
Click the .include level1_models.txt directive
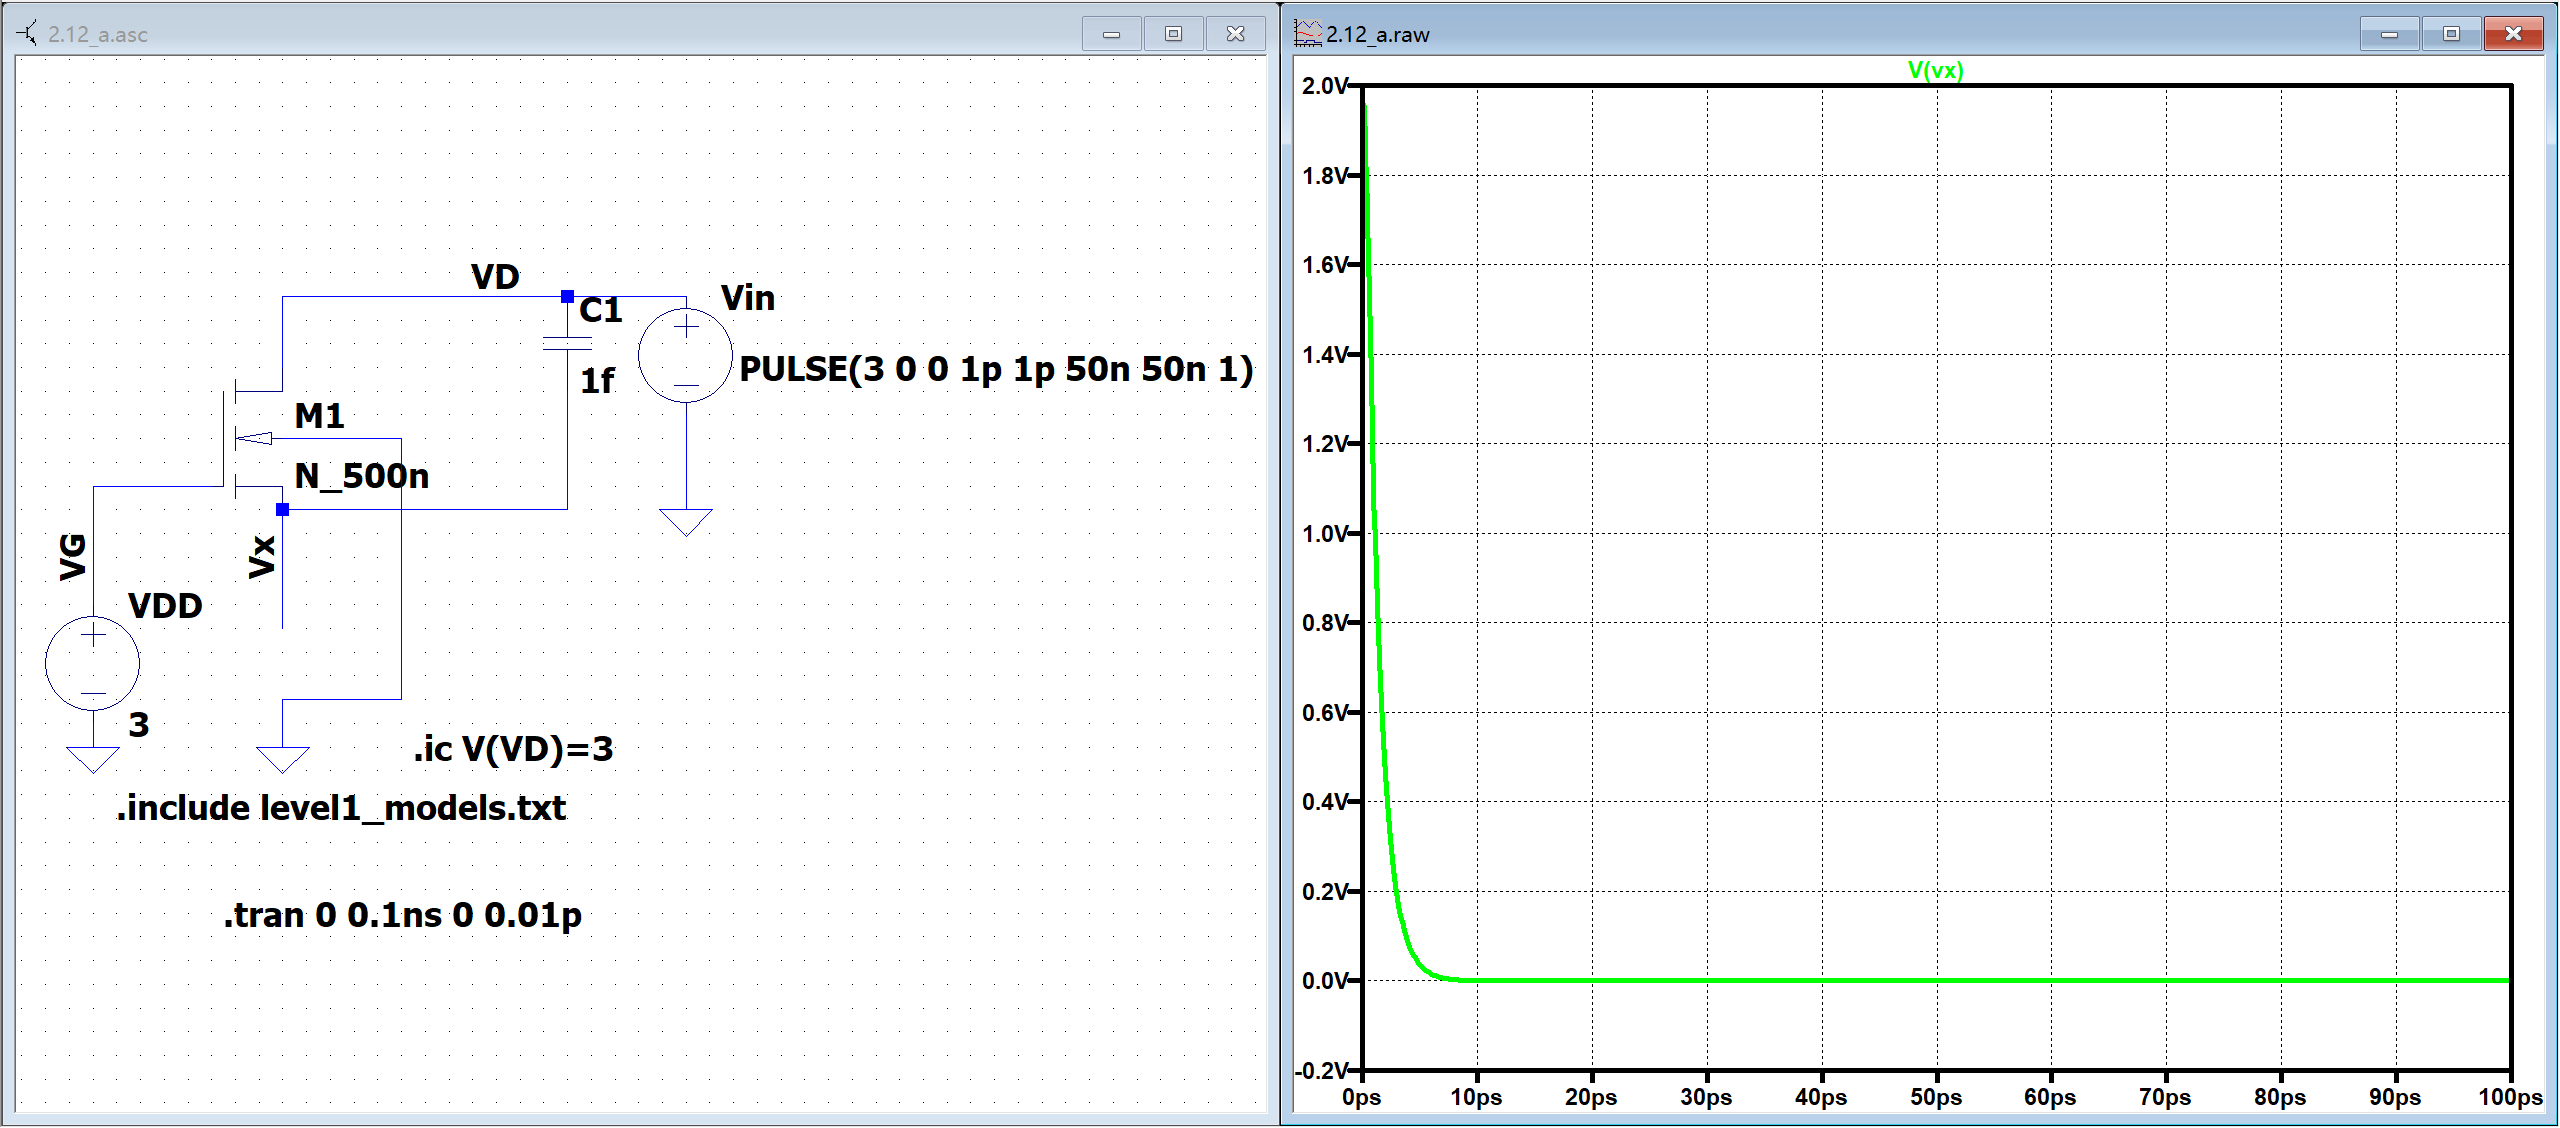click(x=341, y=807)
